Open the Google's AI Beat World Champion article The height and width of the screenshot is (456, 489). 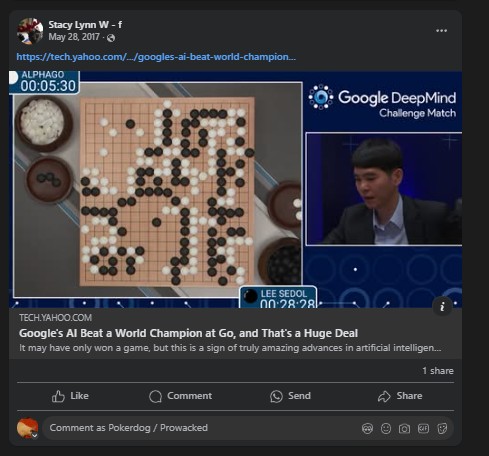(x=188, y=333)
